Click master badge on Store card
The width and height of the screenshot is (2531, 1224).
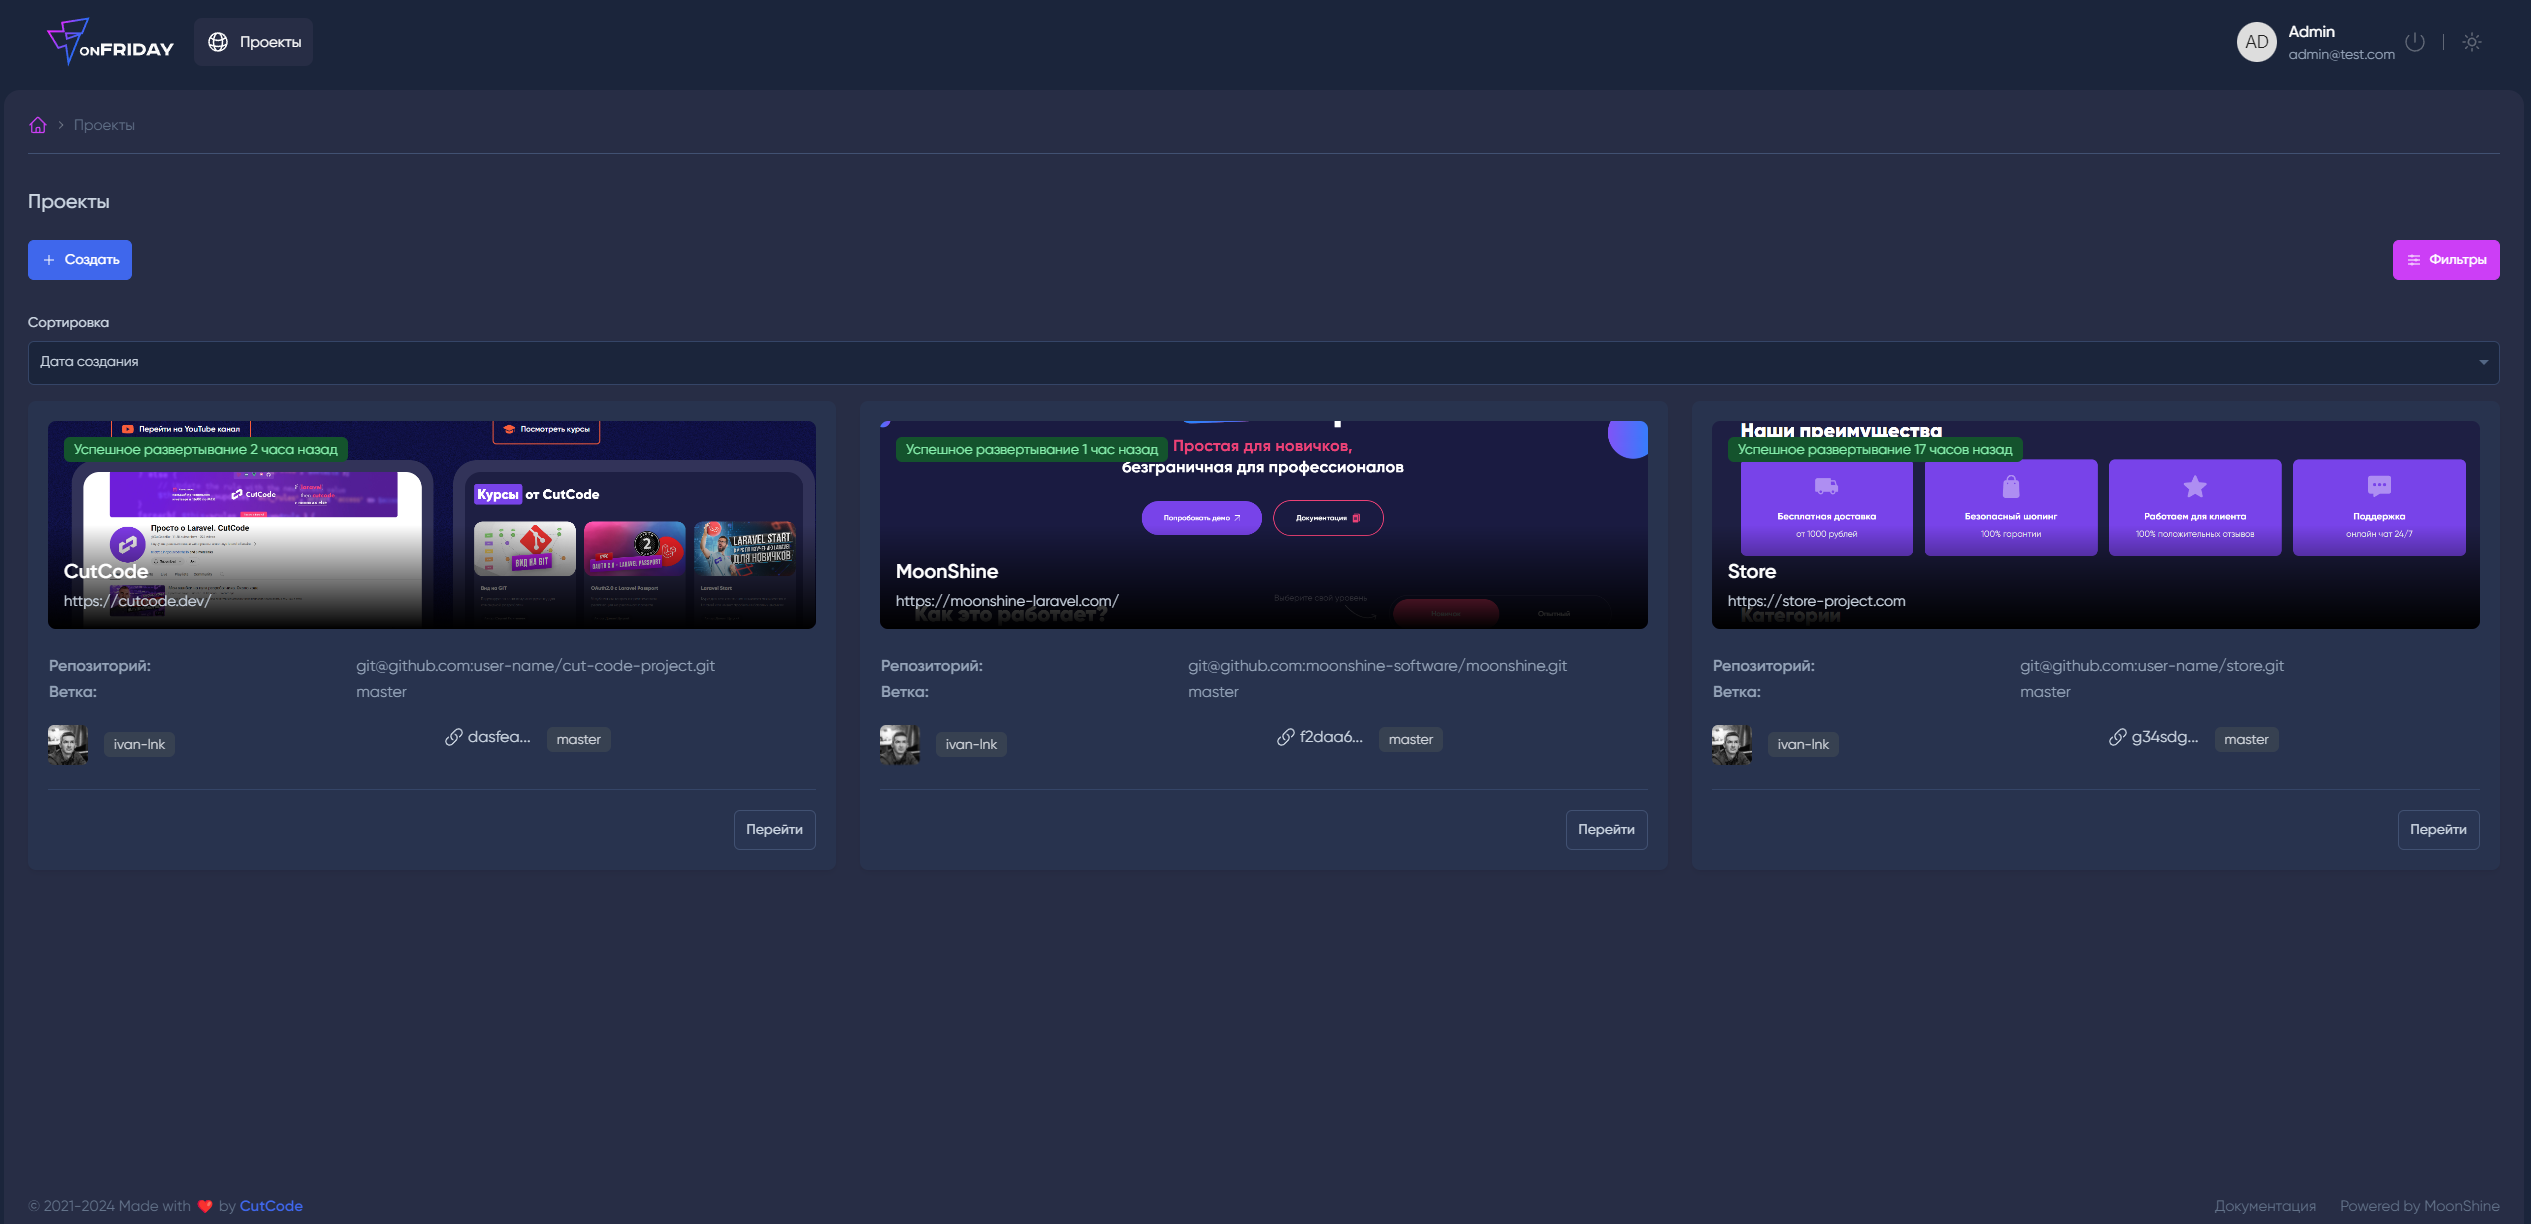2246,740
